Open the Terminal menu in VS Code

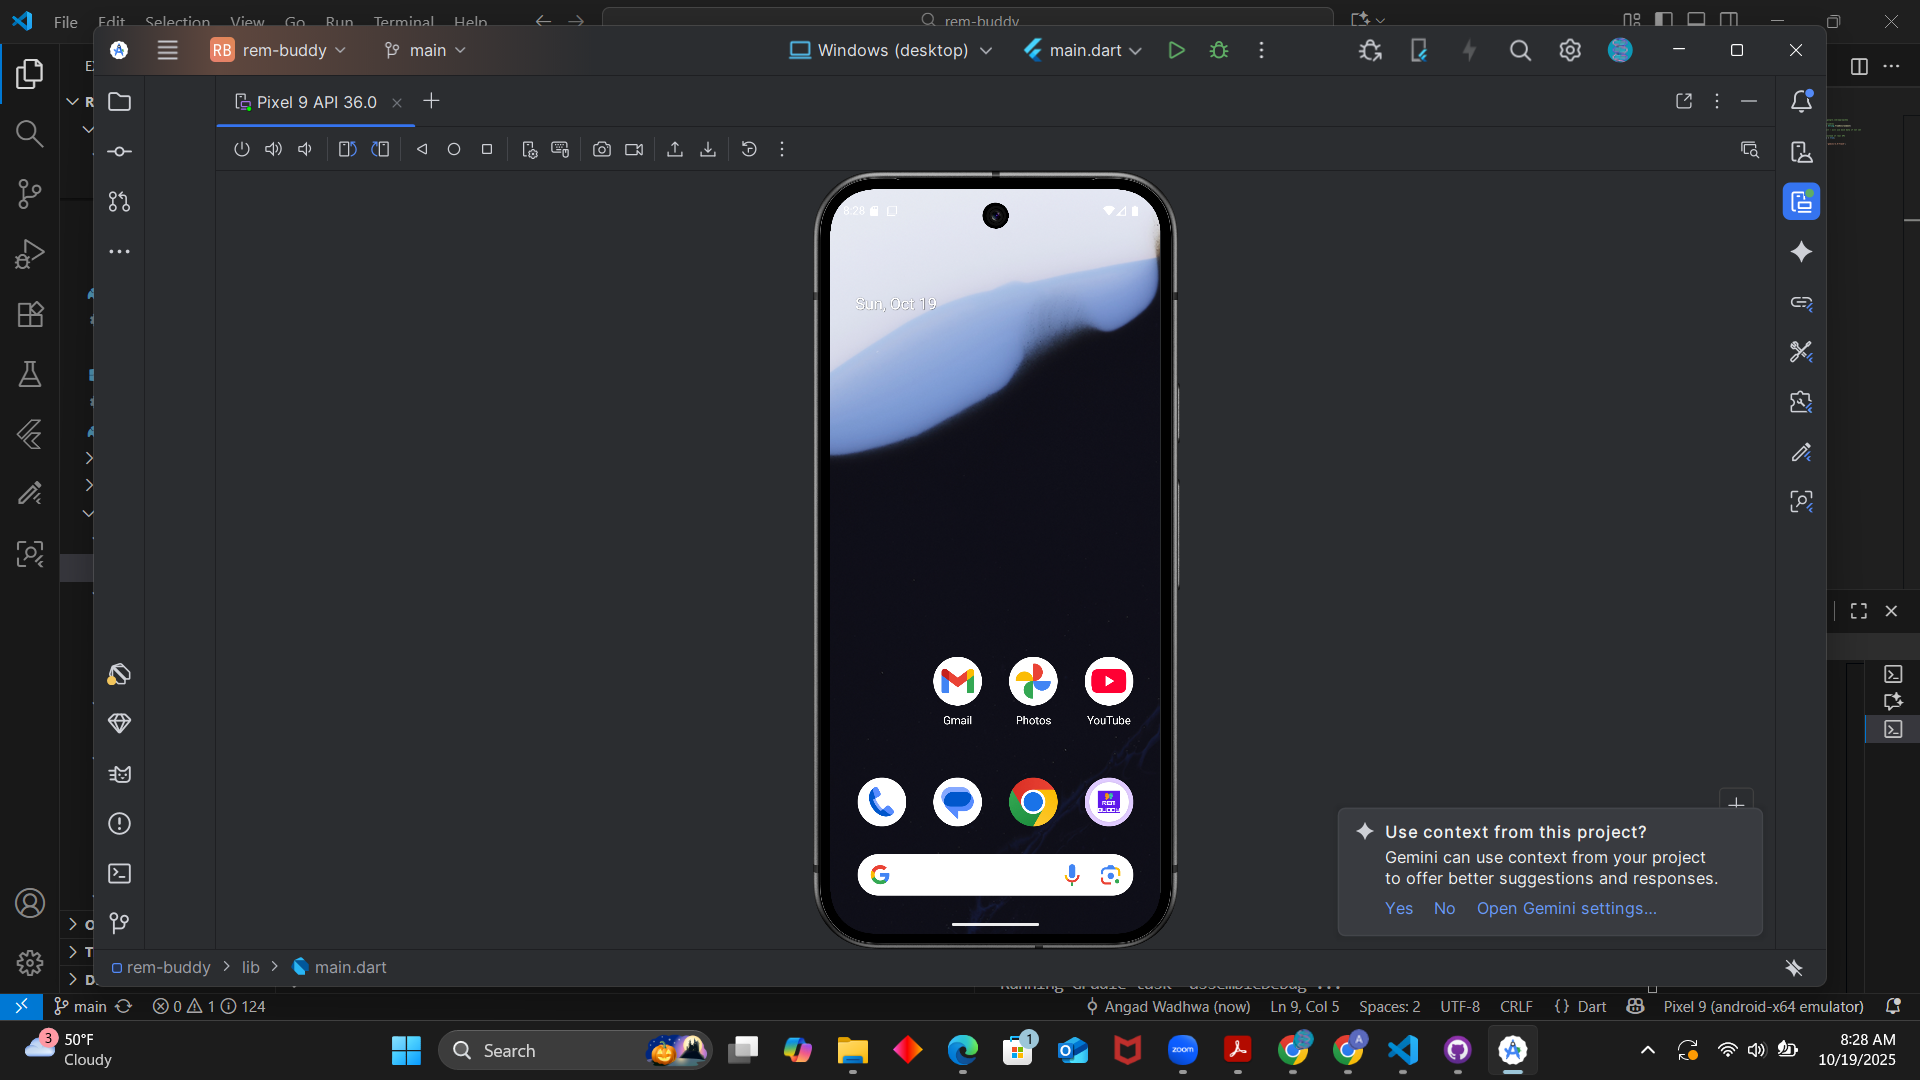(403, 21)
